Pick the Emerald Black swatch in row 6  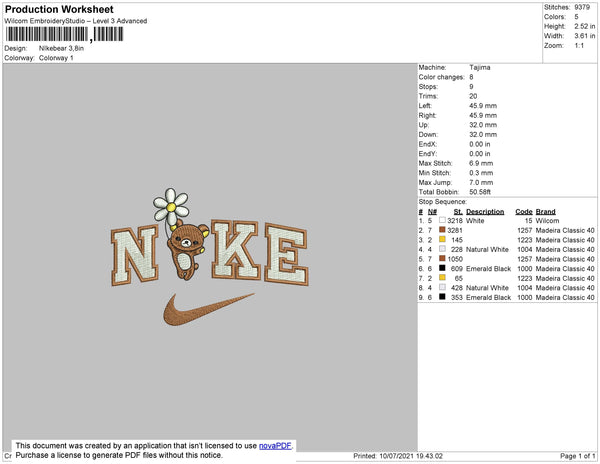tap(442, 268)
